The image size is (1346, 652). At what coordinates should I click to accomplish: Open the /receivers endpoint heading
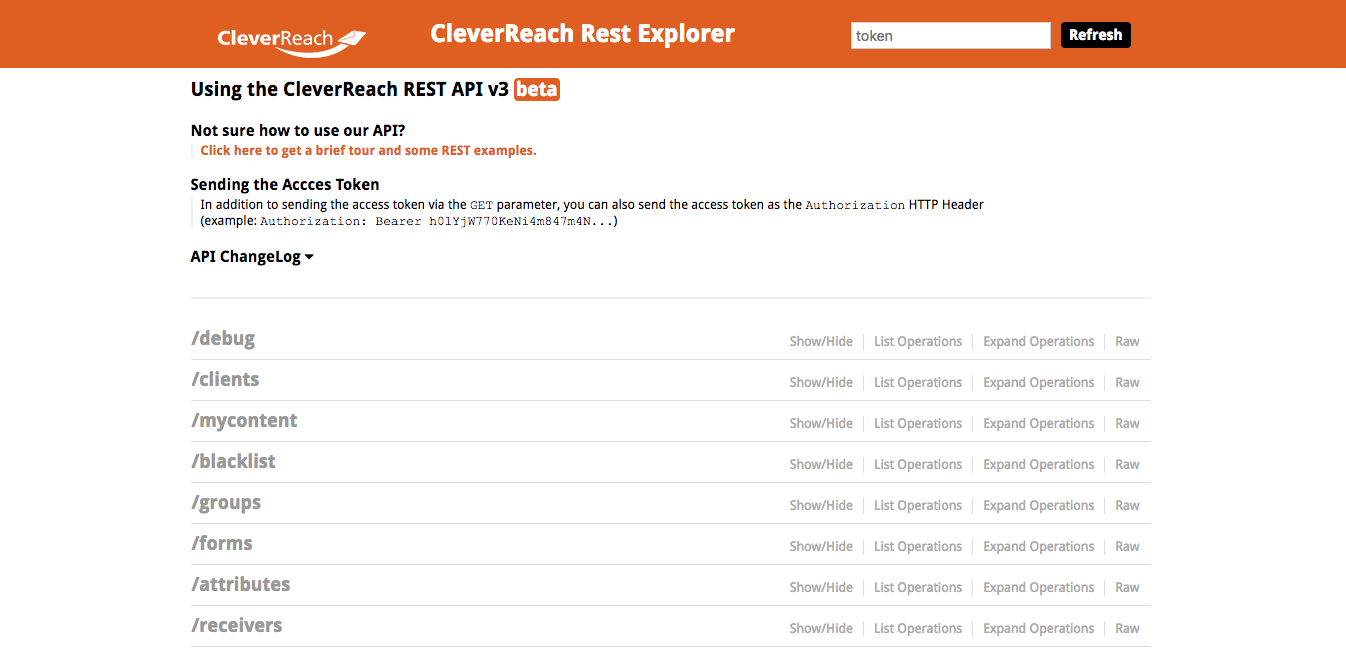click(x=237, y=625)
